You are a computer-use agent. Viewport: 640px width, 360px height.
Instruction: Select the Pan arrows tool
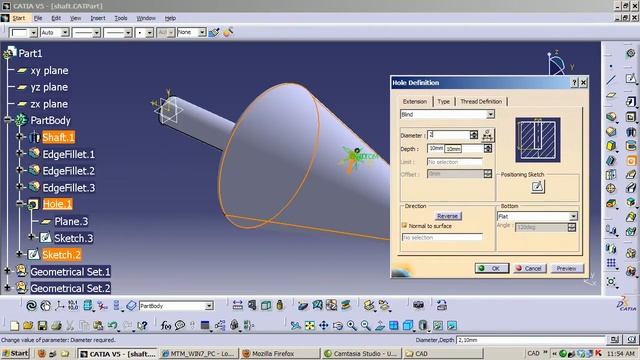324,325
